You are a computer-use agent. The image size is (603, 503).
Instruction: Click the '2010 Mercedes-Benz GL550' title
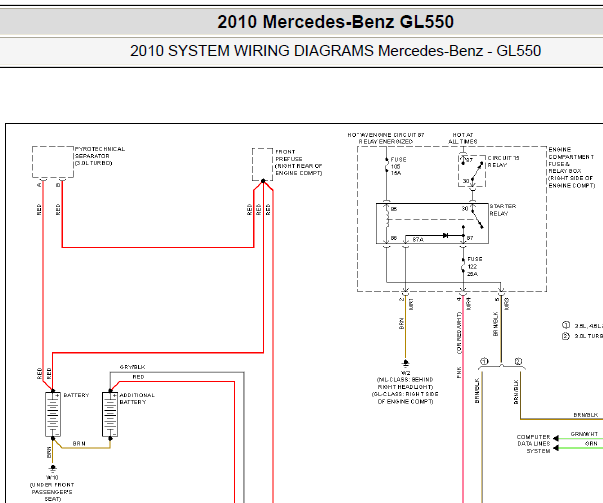click(x=335, y=22)
